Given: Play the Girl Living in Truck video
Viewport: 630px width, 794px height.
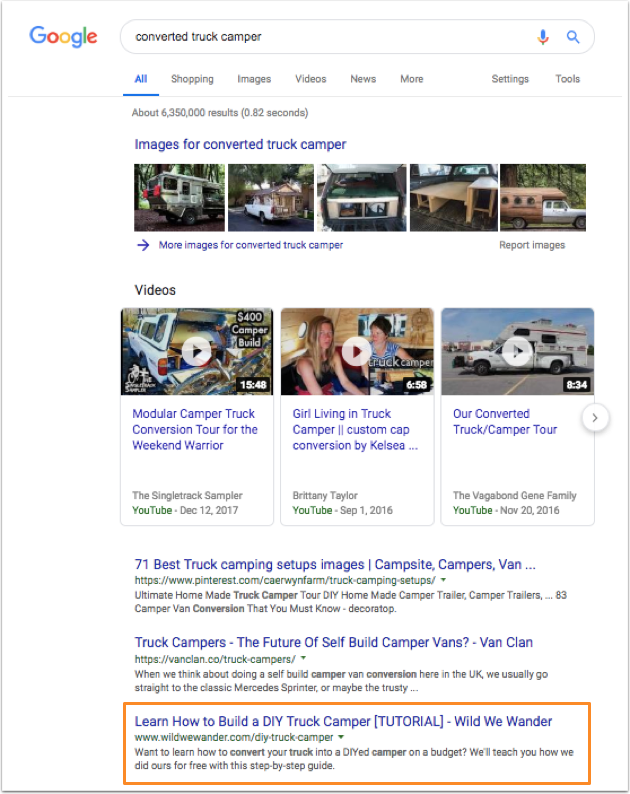Looking at the screenshot, I should 357,351.
